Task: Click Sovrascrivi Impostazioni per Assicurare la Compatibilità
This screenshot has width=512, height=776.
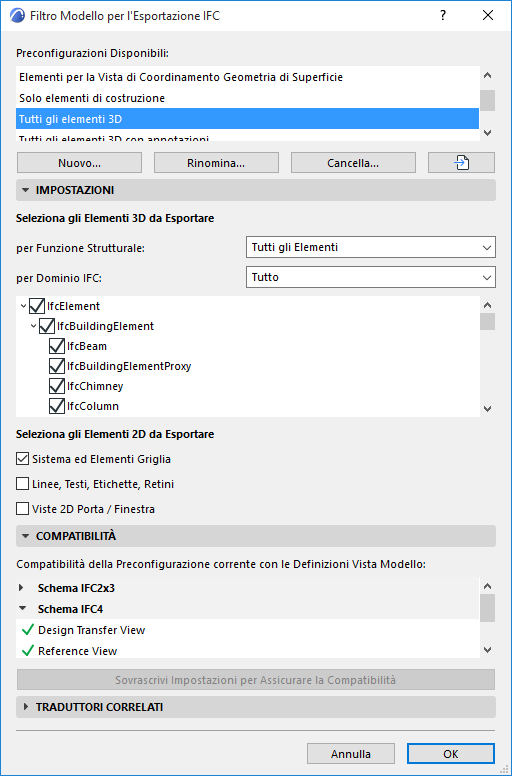Action: [x=256, y=680]
